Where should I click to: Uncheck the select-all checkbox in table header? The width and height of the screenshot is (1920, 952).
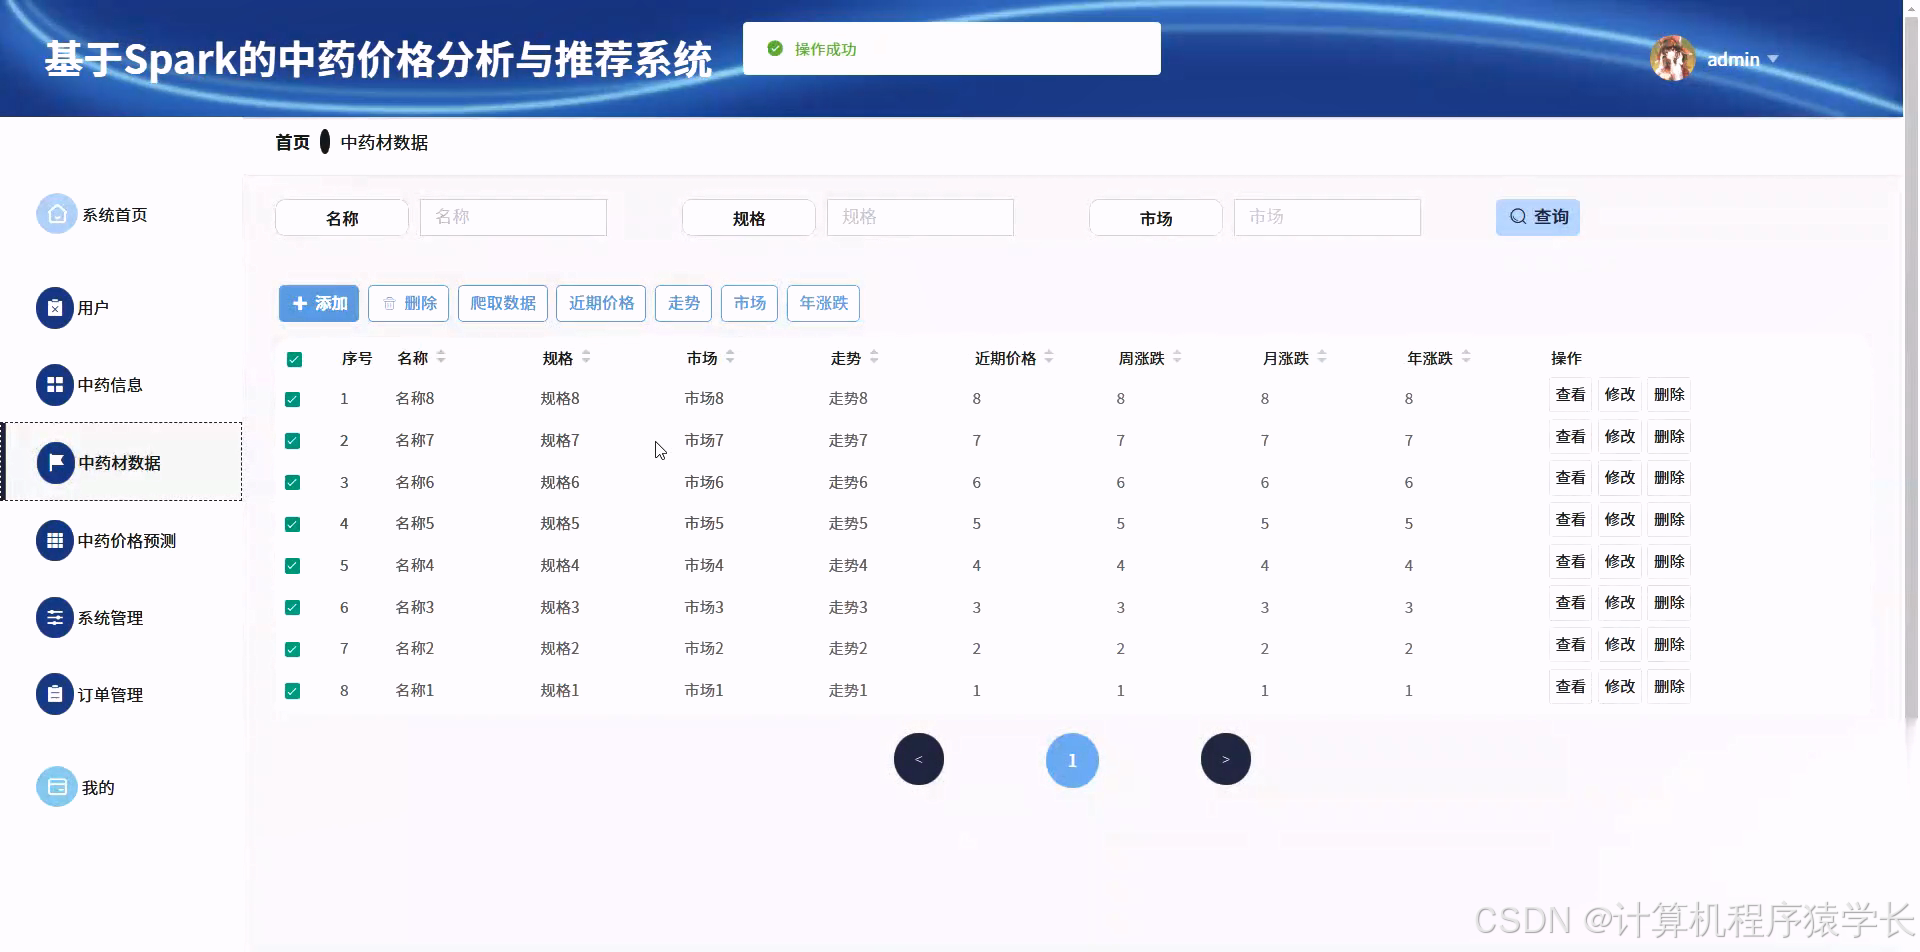[x=294, y=359]
